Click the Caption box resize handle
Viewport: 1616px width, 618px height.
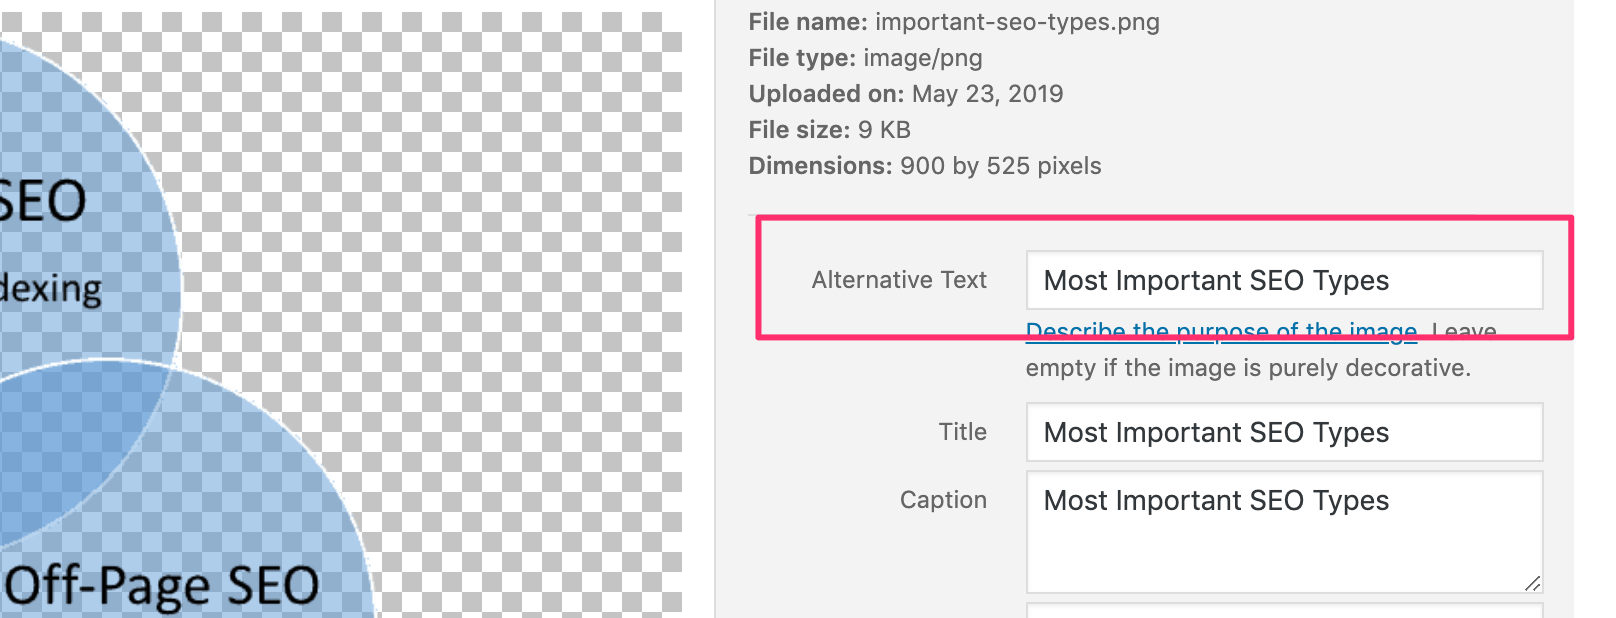tap(1533, 584)
